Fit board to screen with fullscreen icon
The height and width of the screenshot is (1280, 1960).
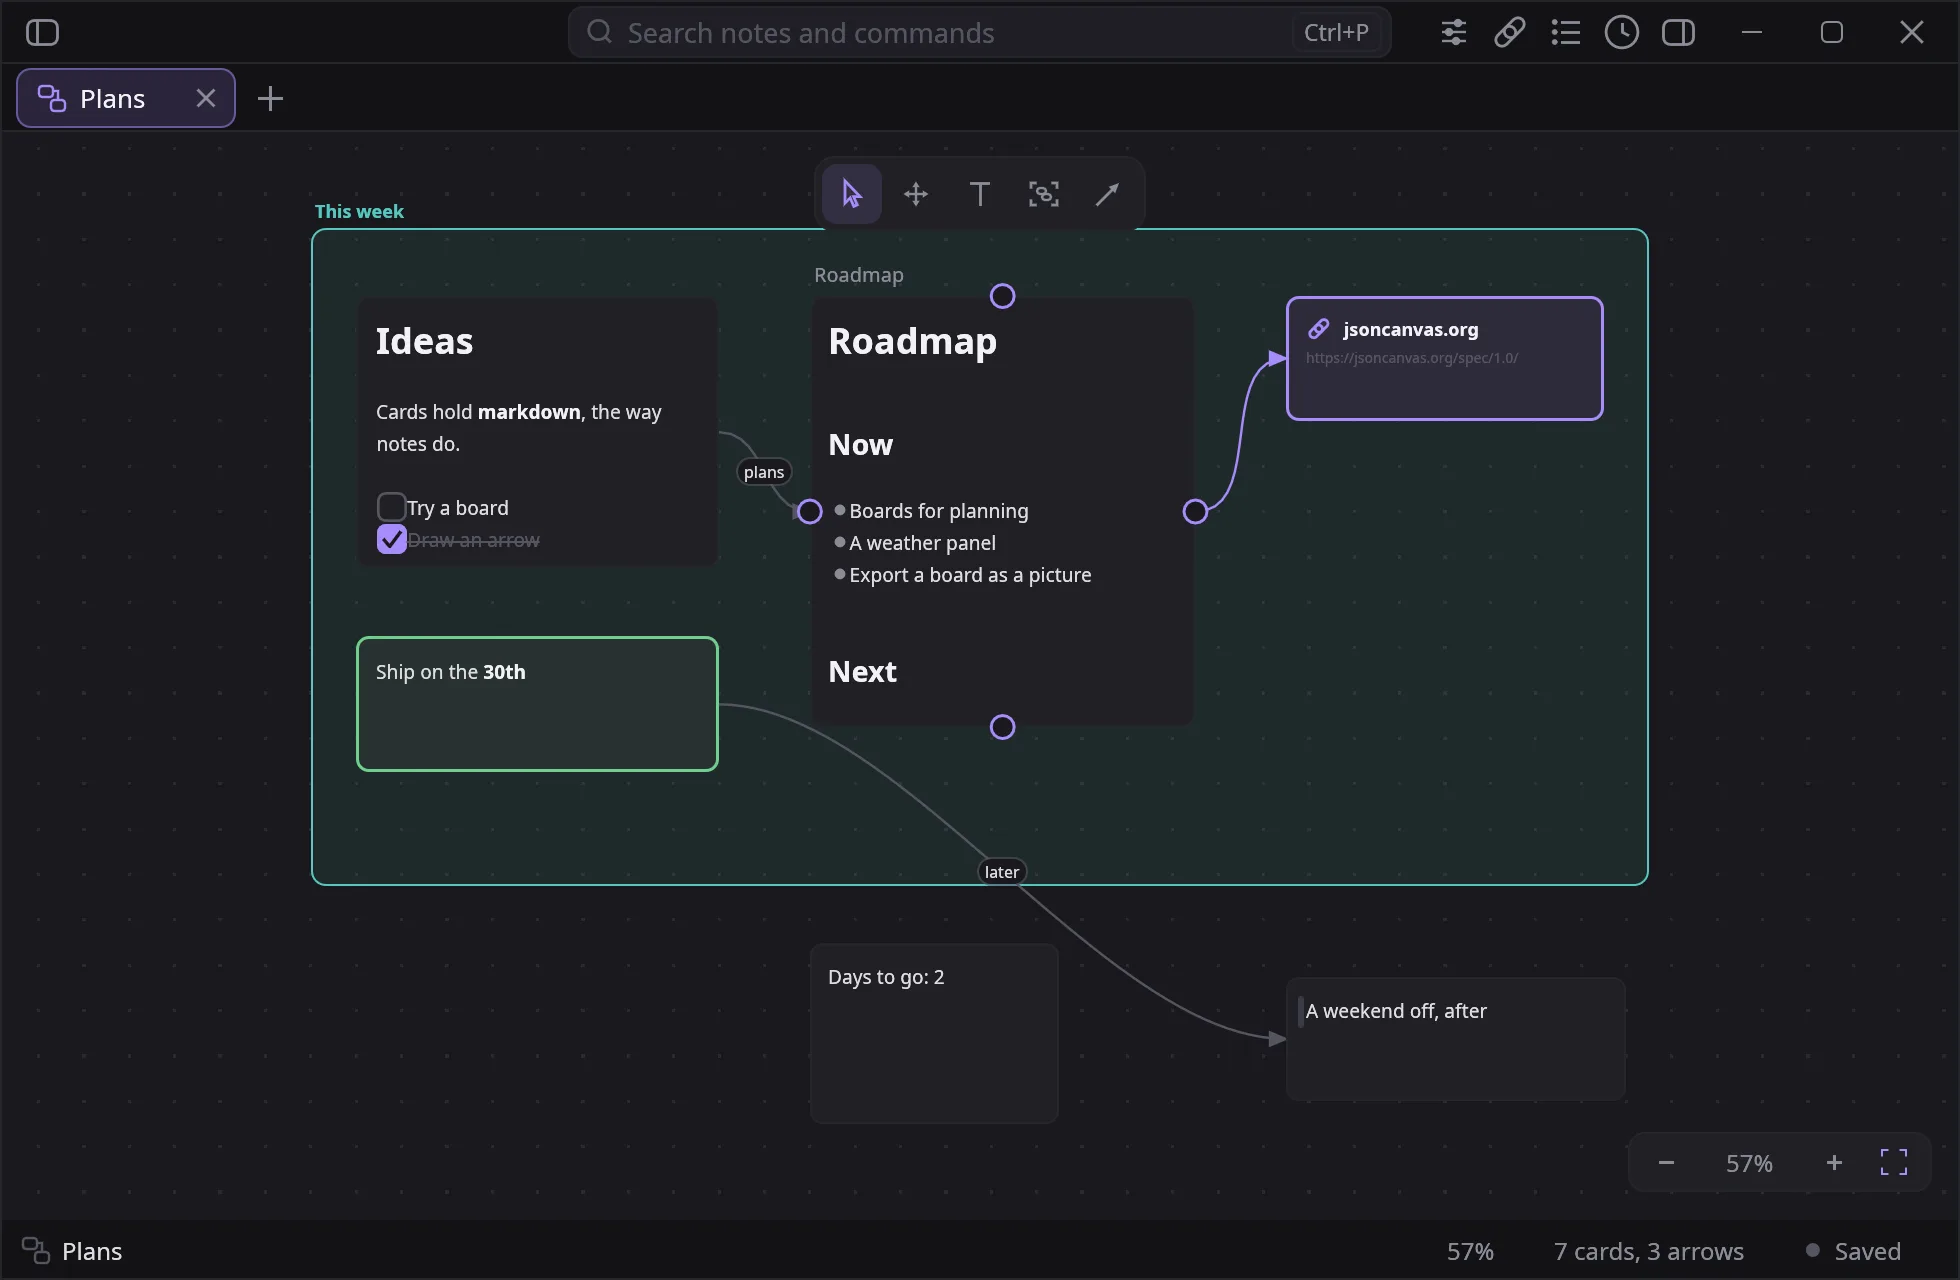coord(1894,1163)
